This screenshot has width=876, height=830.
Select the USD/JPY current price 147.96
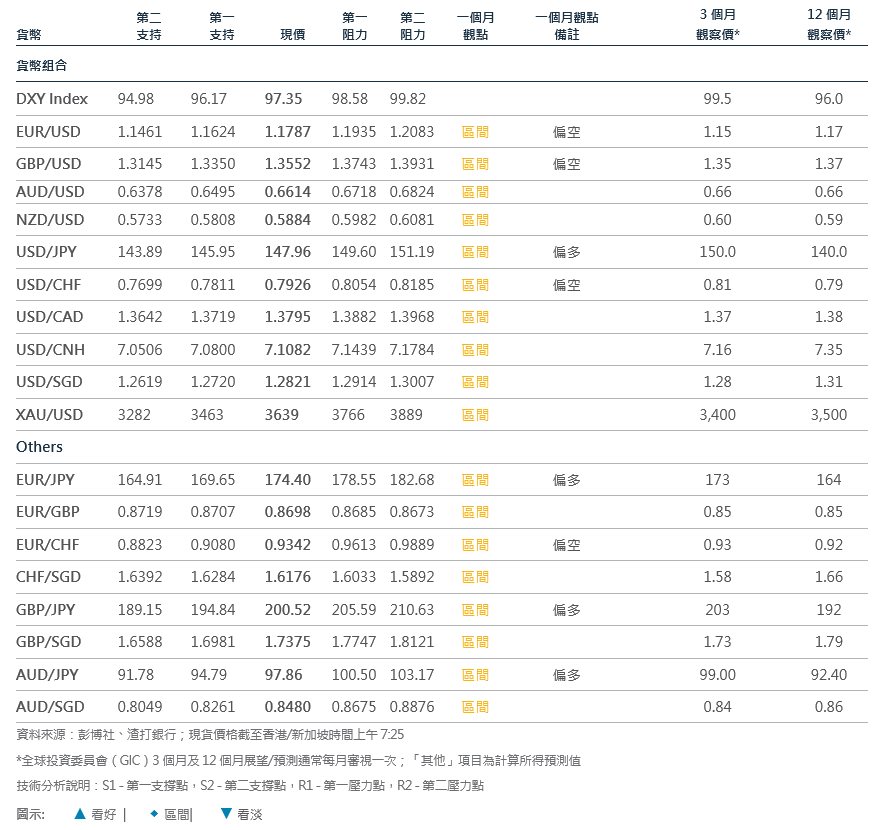click(x=287, y=252)
